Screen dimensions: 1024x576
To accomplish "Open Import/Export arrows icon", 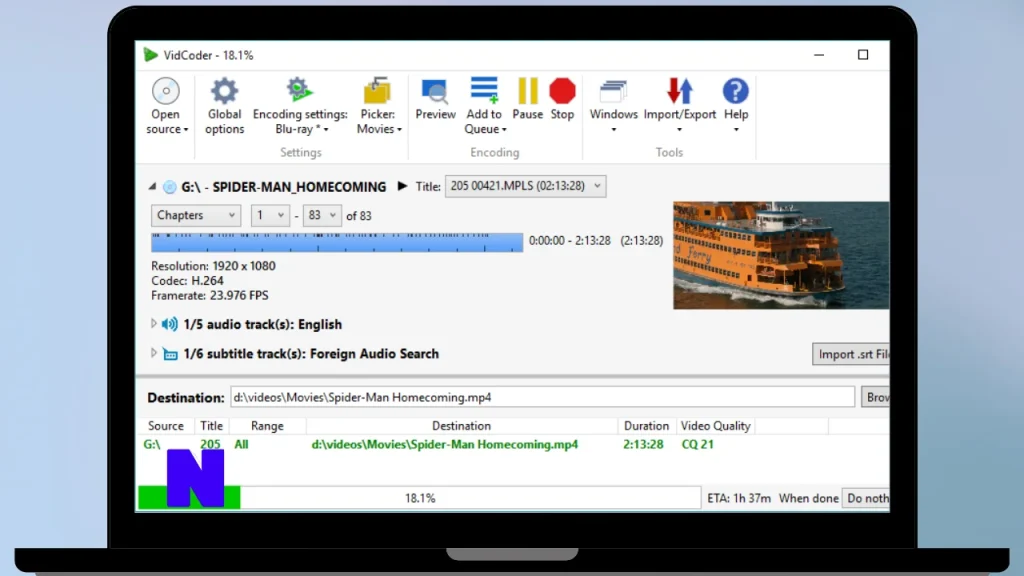I will tap(679, 91).
